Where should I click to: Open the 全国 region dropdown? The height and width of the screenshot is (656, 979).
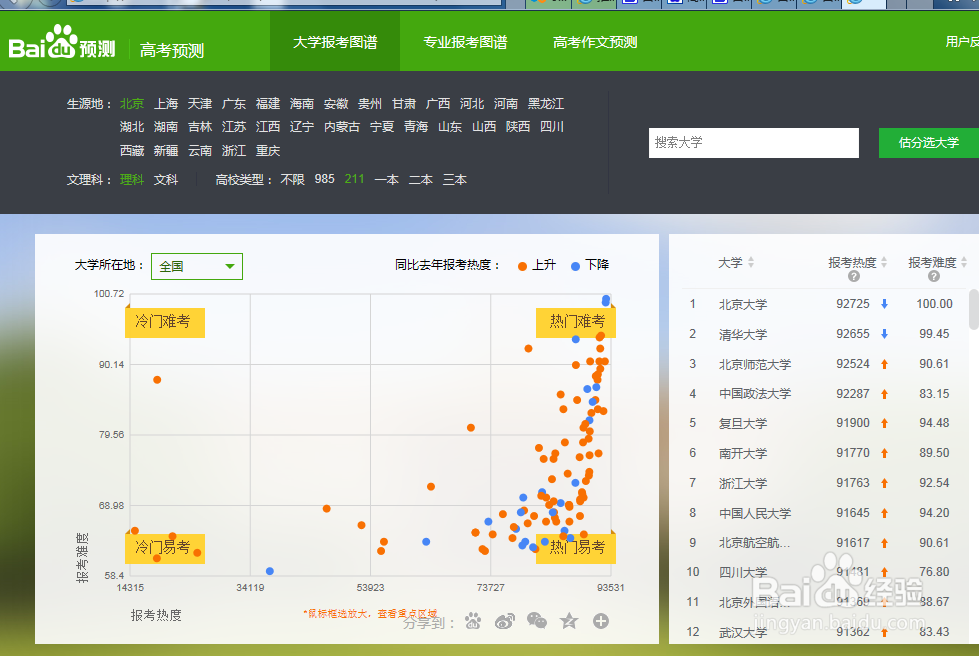(196, 266)
